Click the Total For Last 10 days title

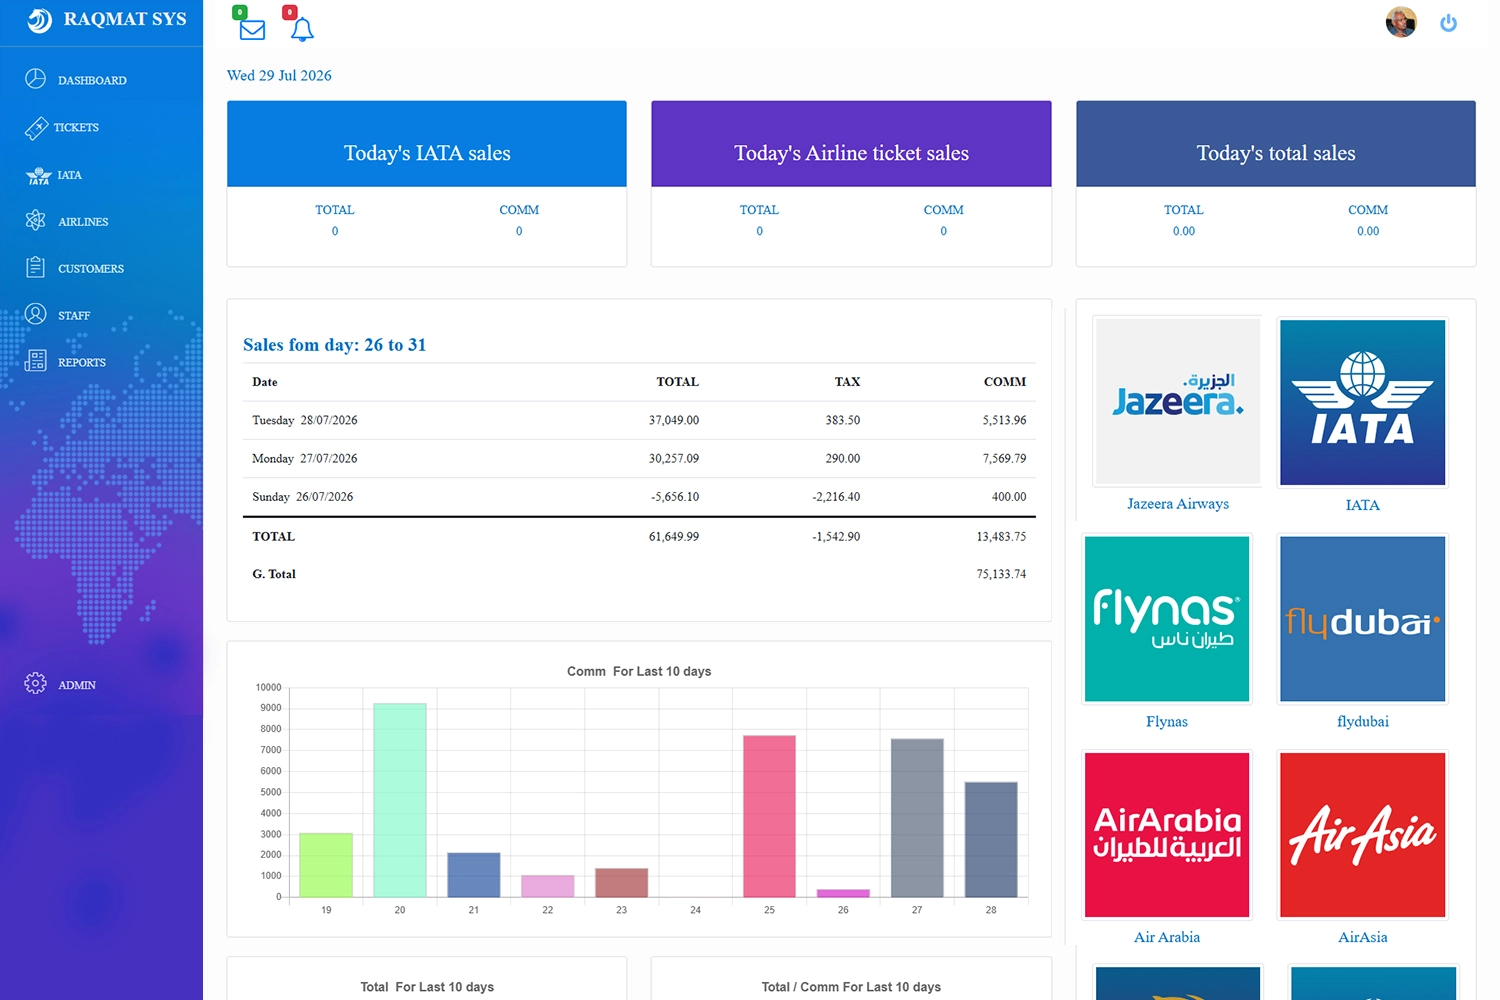(x=427, y=987)
